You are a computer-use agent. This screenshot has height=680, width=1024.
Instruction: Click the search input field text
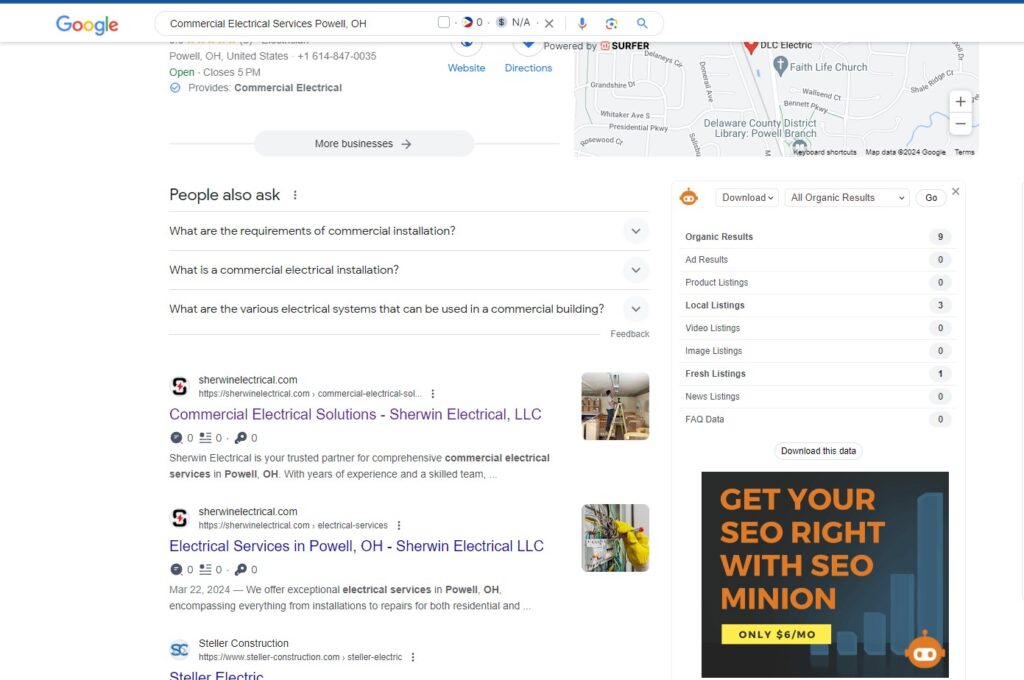268,24
